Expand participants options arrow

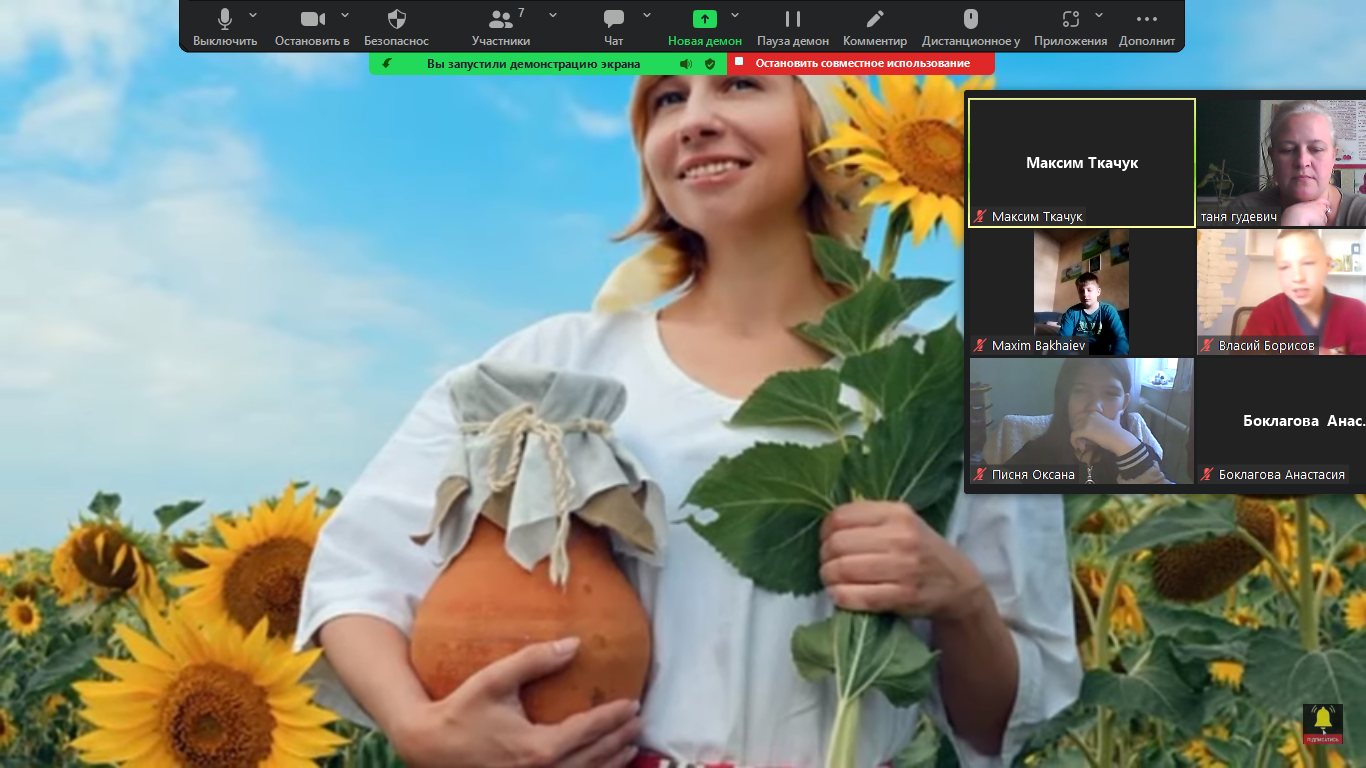[553, 15]
